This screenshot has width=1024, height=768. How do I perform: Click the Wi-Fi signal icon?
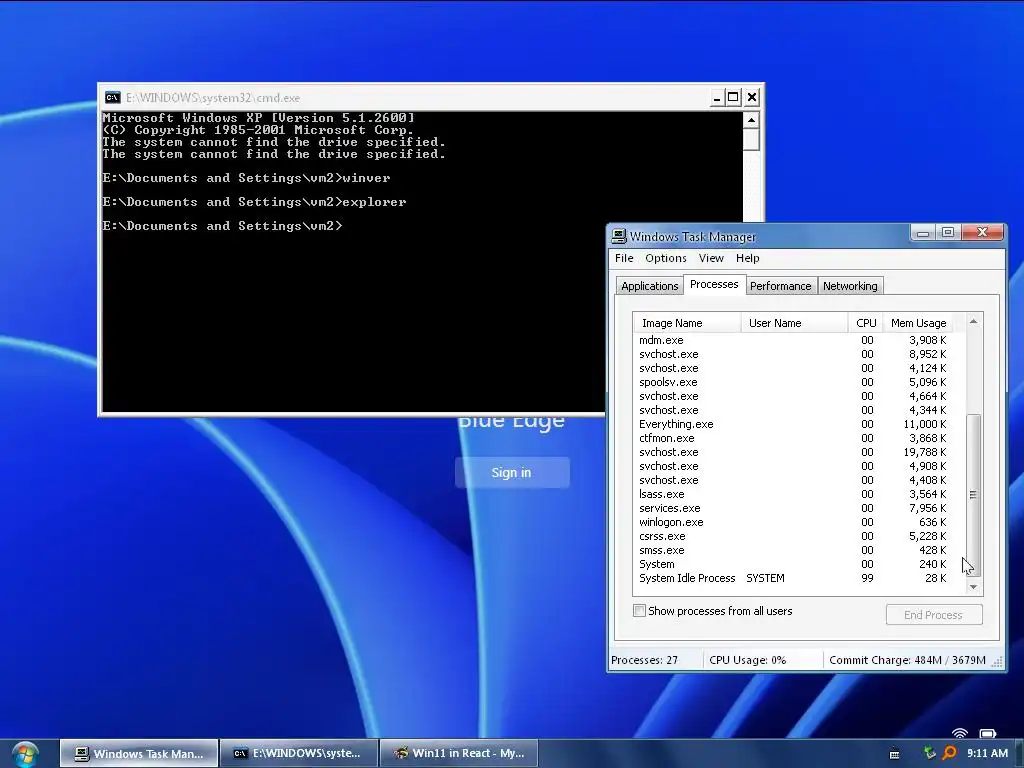(959, 733)
